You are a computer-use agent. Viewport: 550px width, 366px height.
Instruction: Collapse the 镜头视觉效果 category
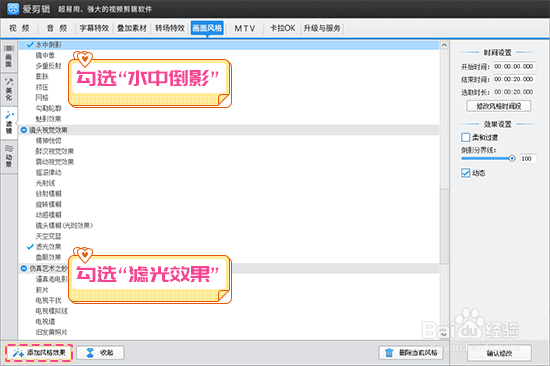click(24, 130)
